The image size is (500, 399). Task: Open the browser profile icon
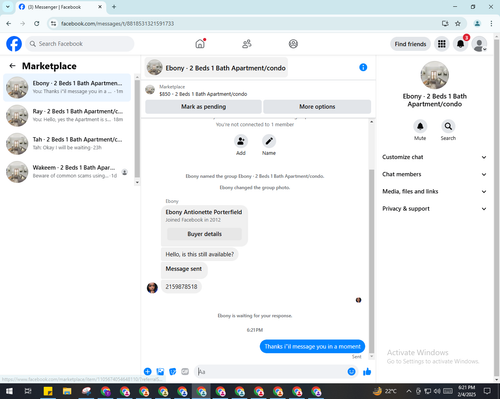click(x=477, y=23)
